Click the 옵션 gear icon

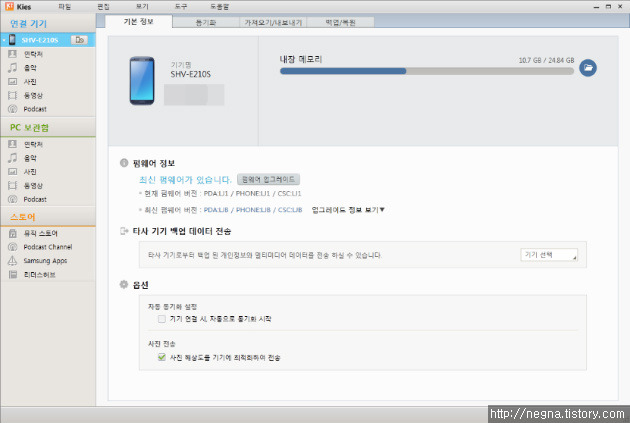pos(124,284)
